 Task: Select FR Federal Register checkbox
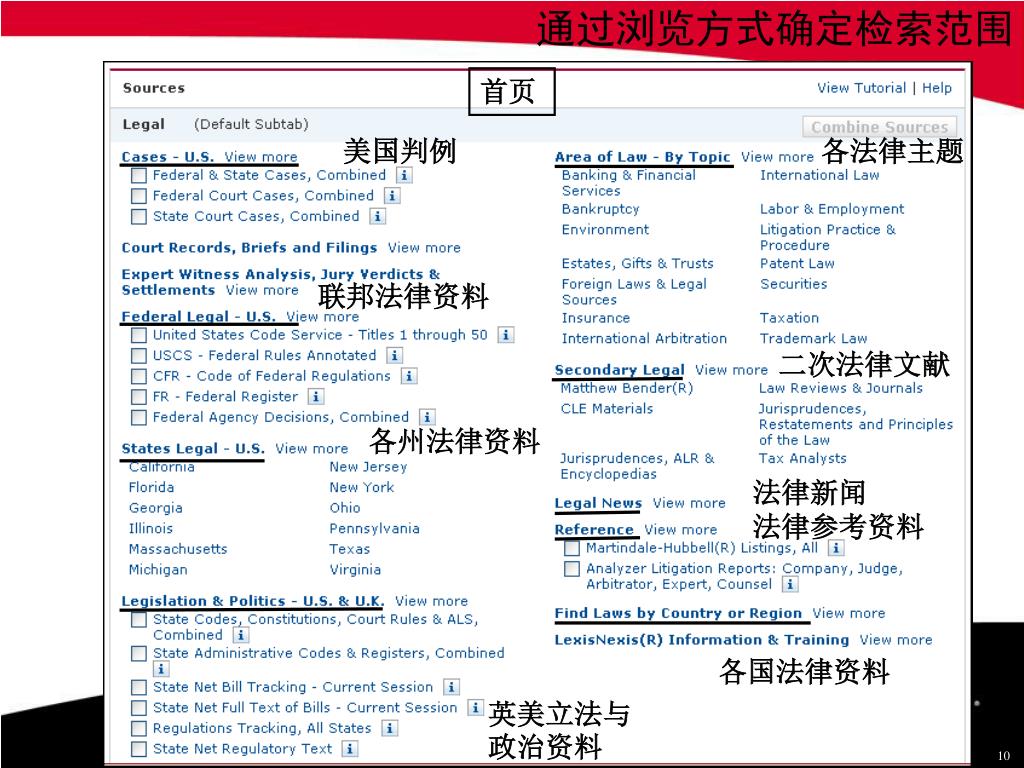pos(138,397)
